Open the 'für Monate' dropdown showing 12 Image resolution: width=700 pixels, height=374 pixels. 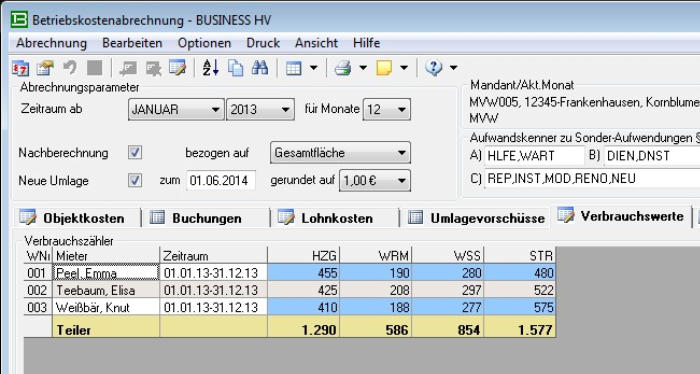click(387, 110)
